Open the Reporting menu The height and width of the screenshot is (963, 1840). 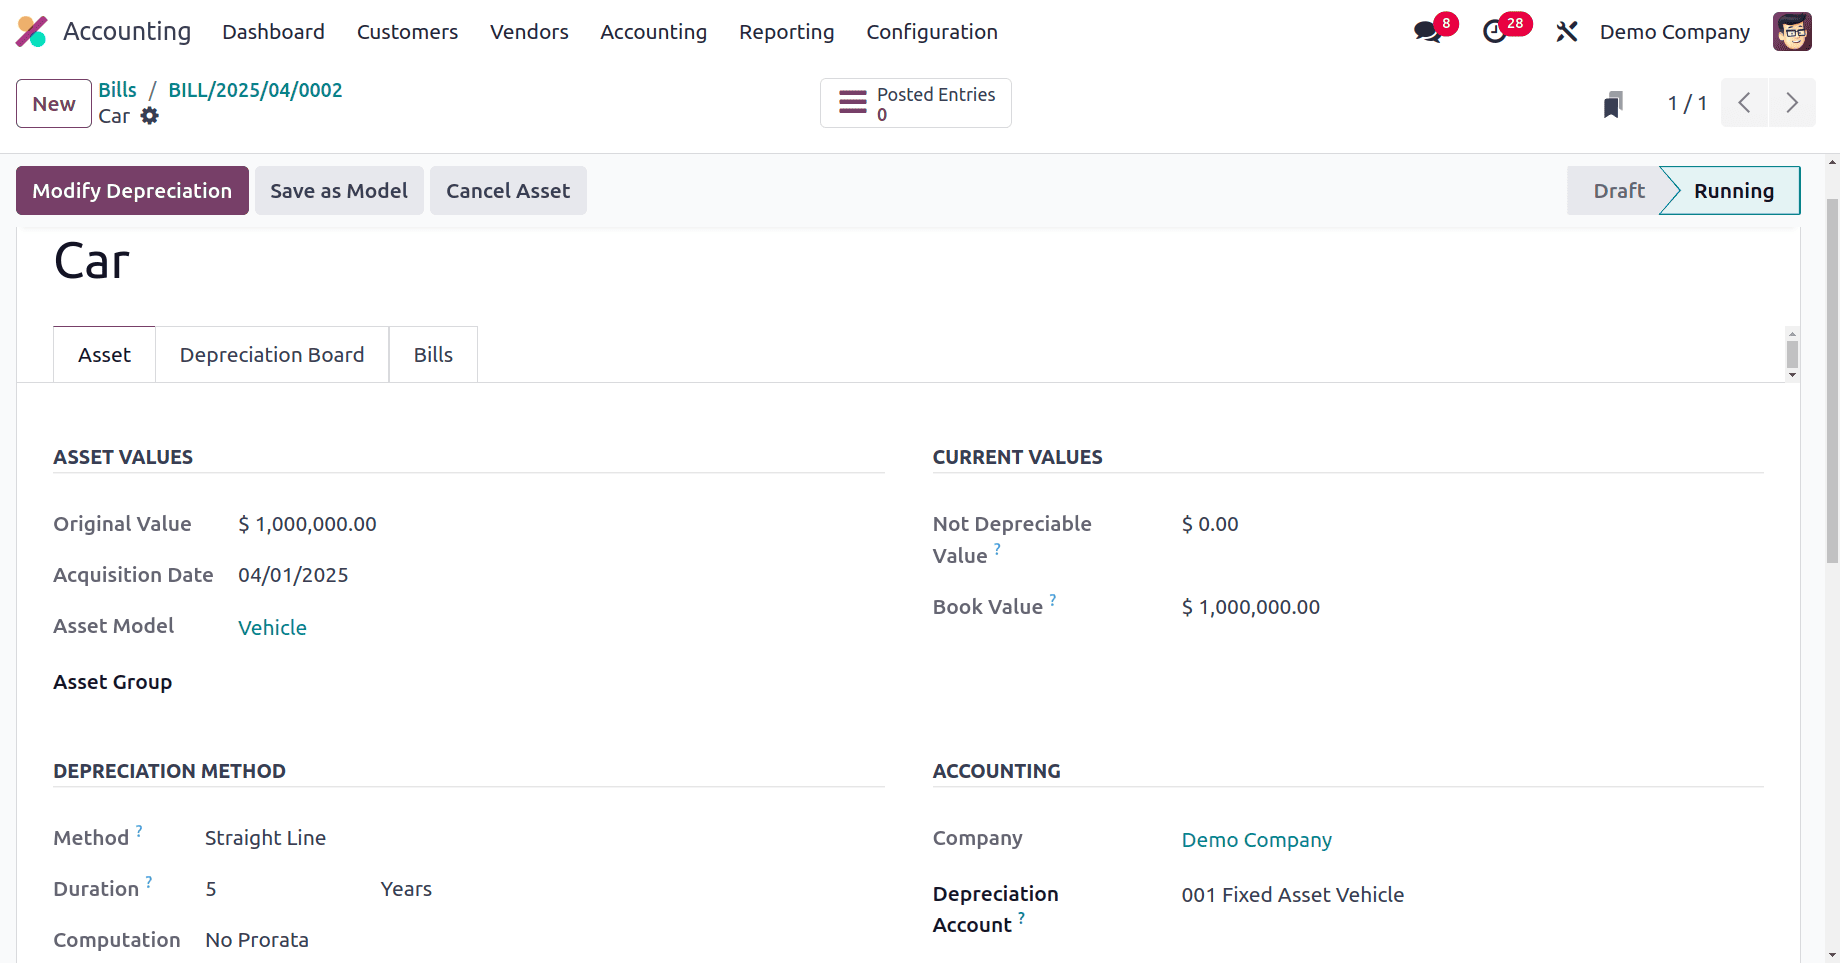point(786,32)
